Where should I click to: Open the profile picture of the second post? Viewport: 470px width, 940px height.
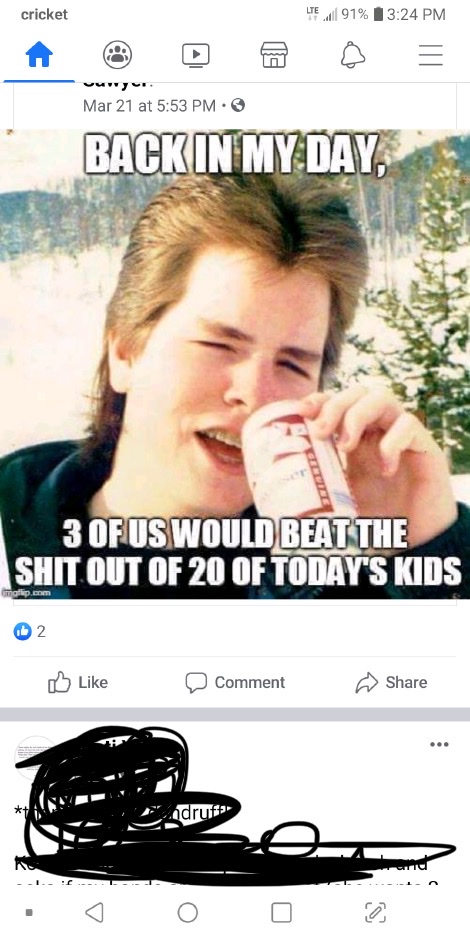pyautogui.click(x=34, y=758)
